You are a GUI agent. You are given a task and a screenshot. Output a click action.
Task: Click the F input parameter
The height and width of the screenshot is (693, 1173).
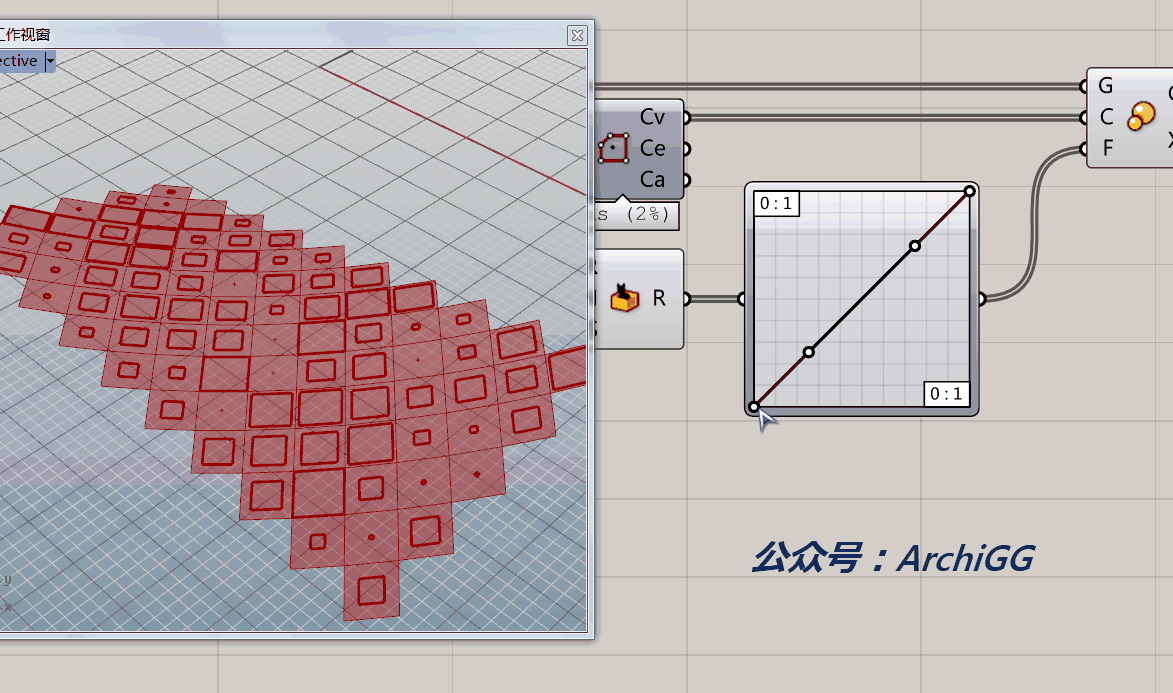[1108, 148]
